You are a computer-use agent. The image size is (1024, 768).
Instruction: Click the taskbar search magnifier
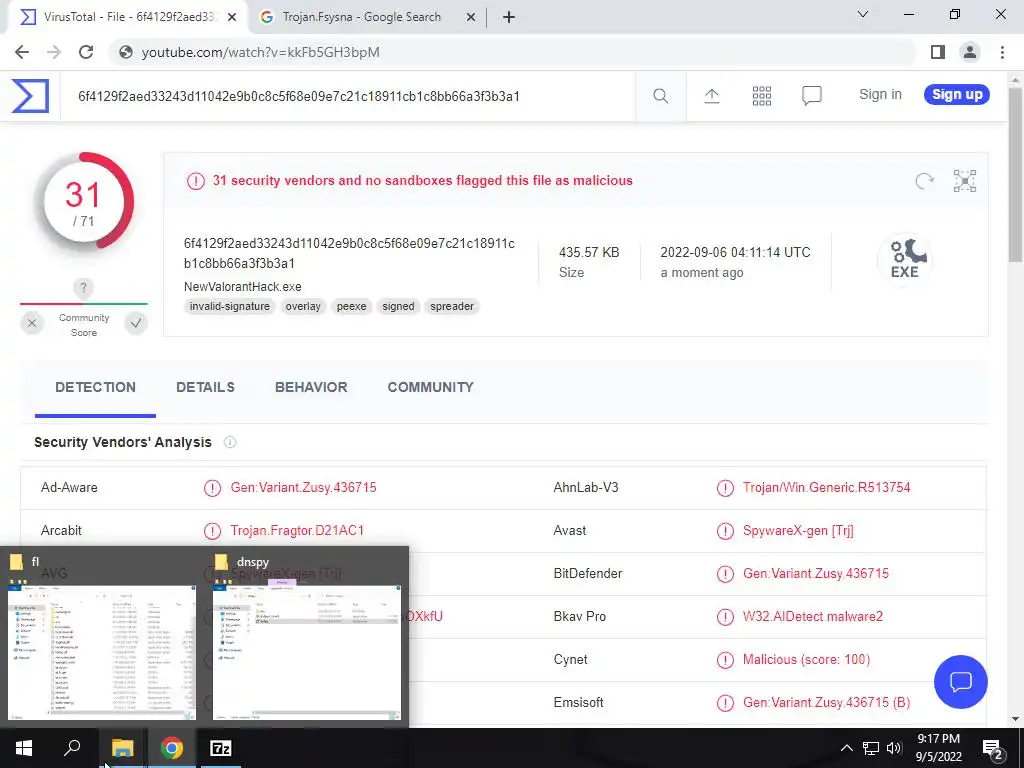pos(72,748)
